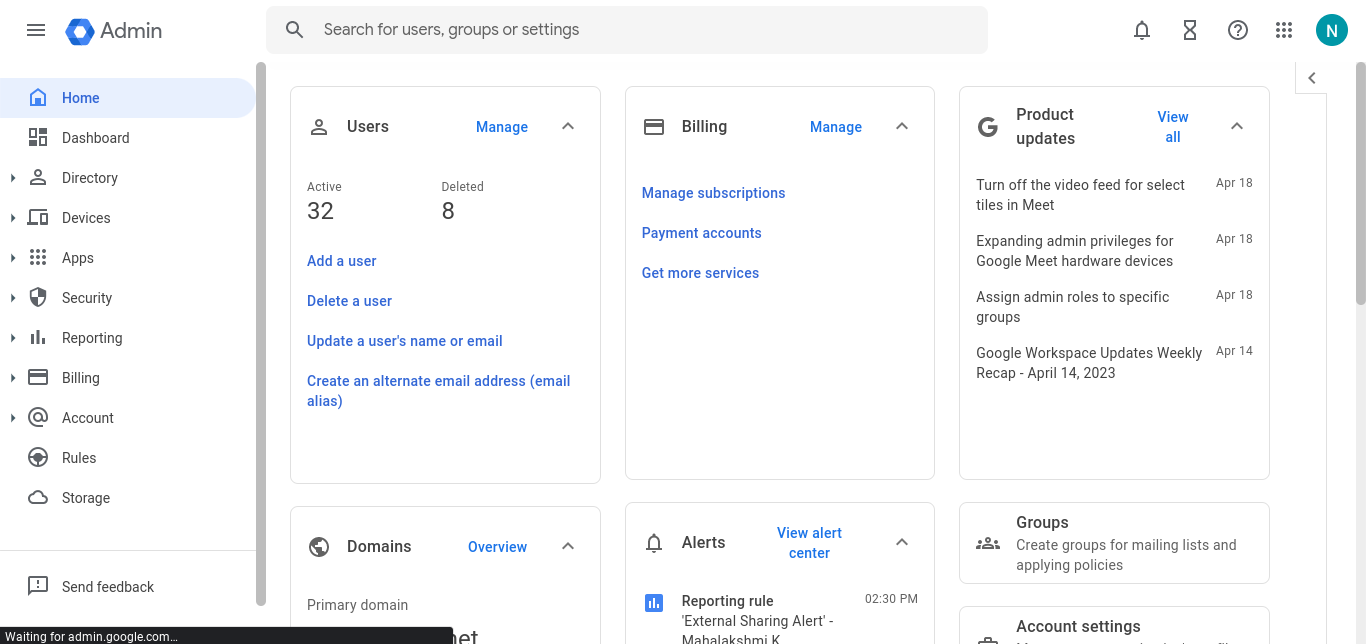The image size is (1366, 644).
Task: Open Manage subscriptions
Action: [714, 193]
